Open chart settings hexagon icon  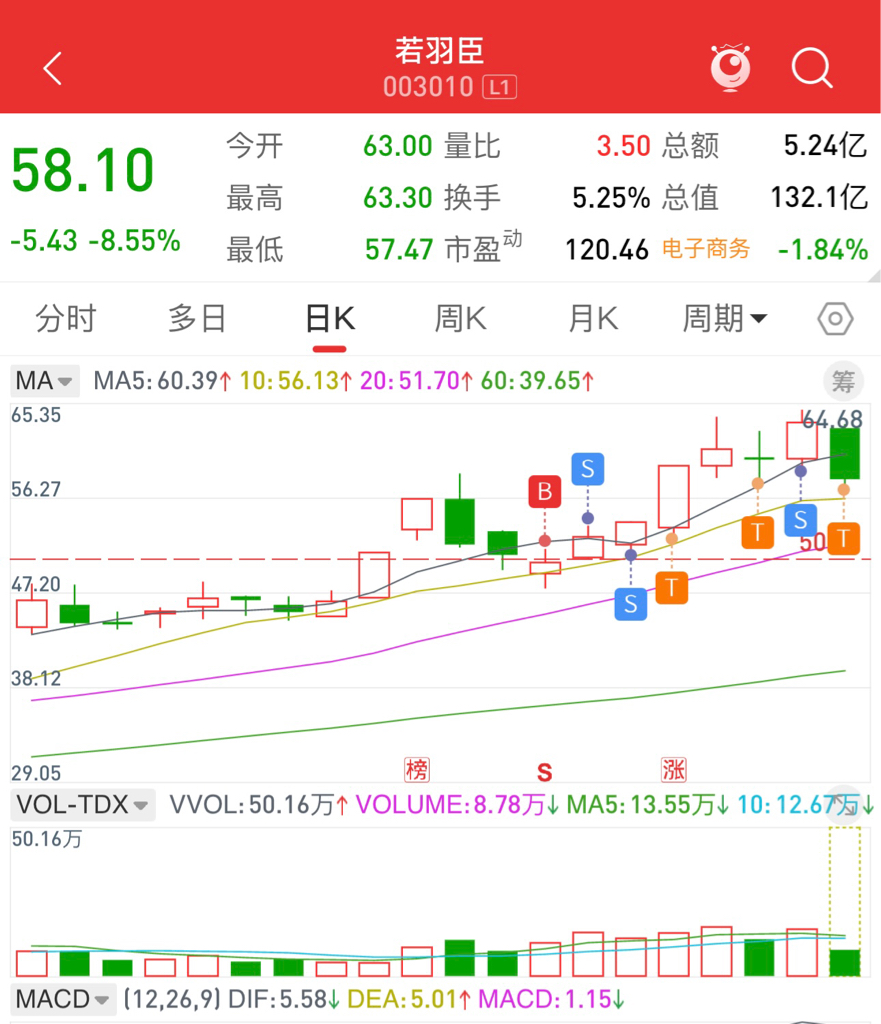[x=835, y=319]
